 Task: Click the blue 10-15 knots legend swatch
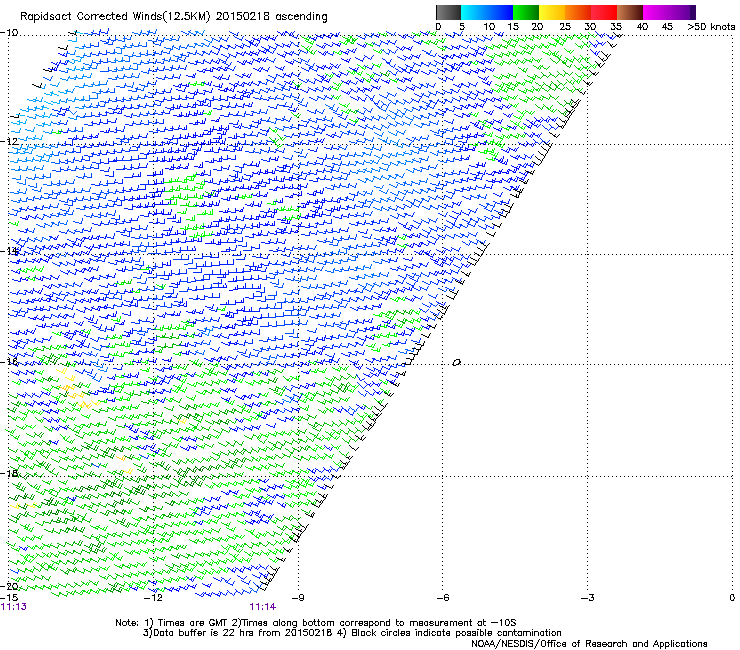(500, 12)
